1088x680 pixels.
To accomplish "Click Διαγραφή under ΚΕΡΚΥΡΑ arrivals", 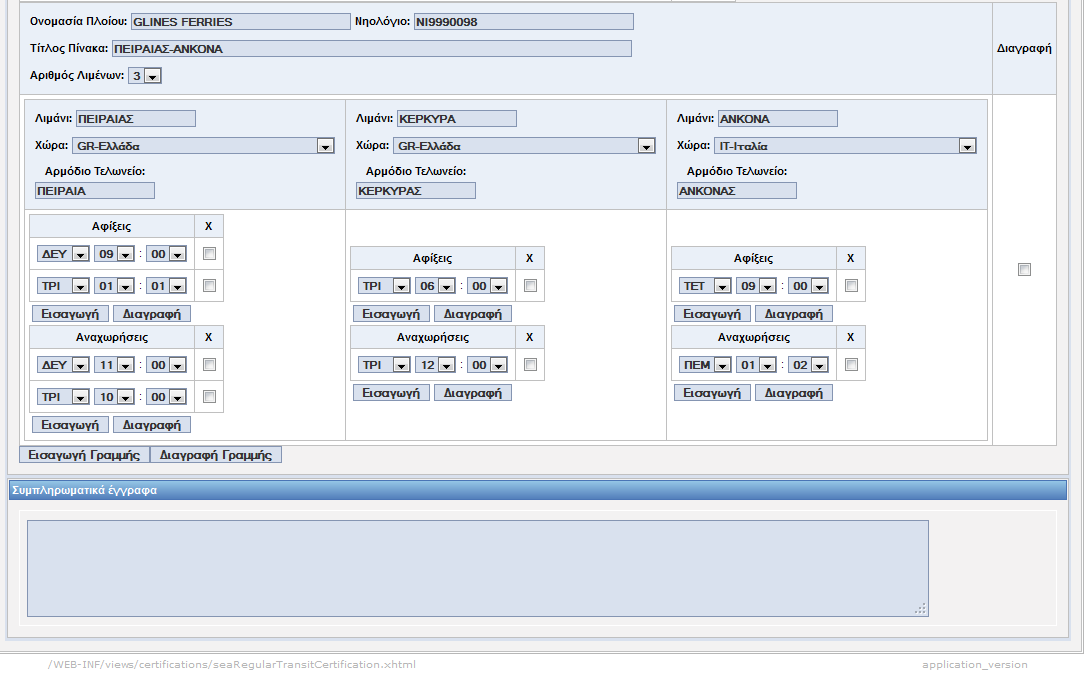I will click(x=473, y=314).
